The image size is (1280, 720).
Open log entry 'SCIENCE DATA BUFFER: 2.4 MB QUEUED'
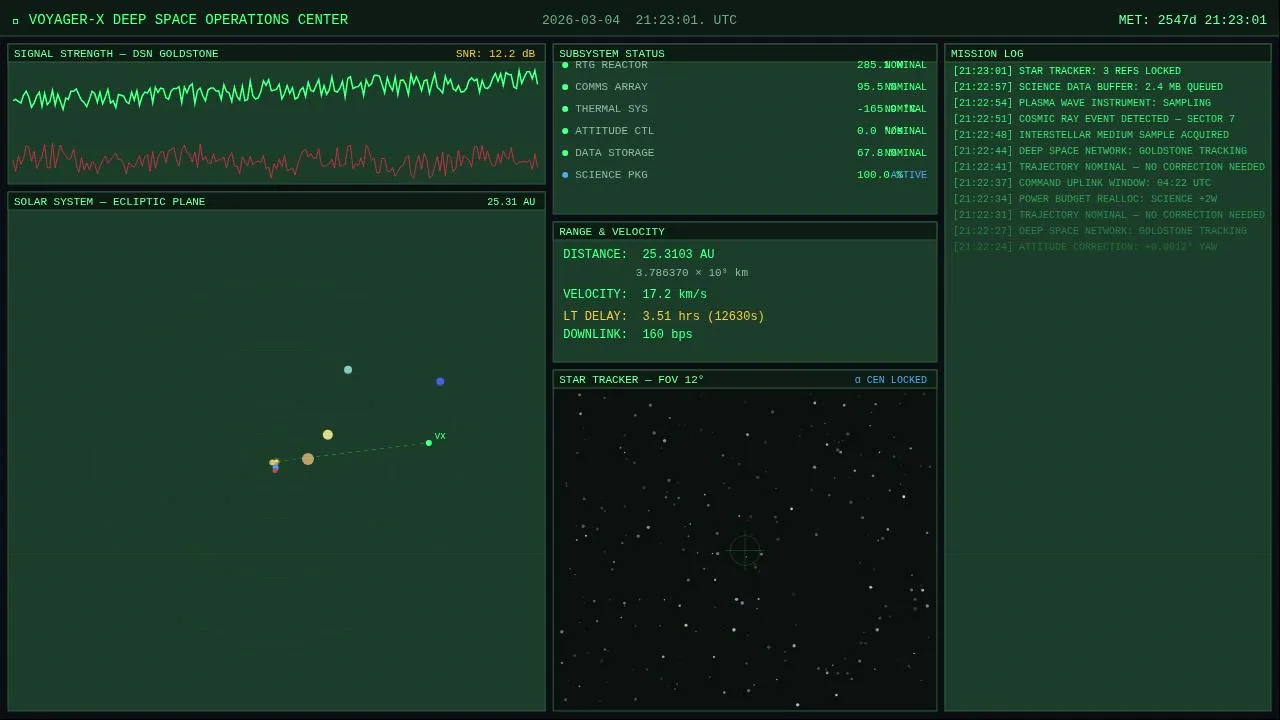tap(1087, 87)
